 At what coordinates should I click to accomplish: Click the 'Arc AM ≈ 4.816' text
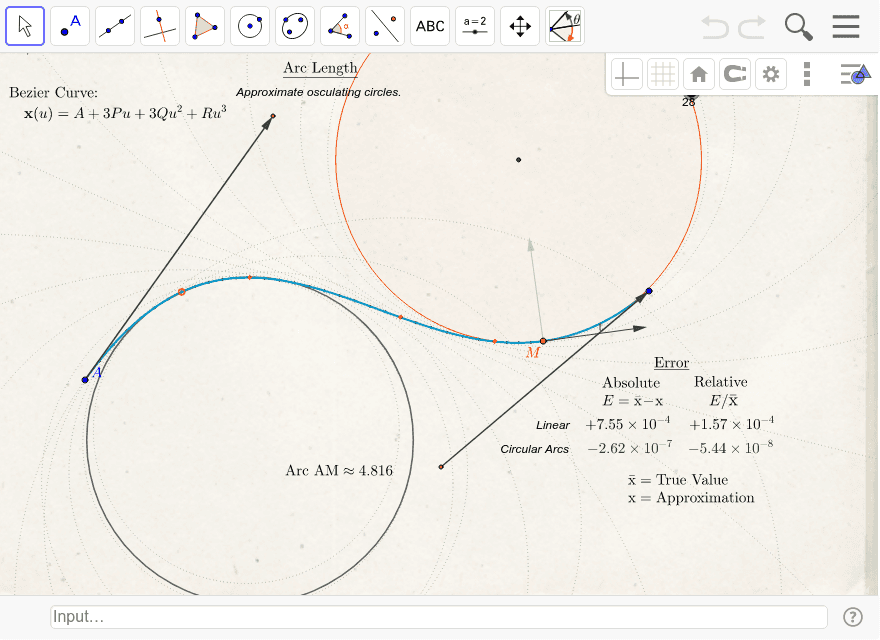coord(339,470)
